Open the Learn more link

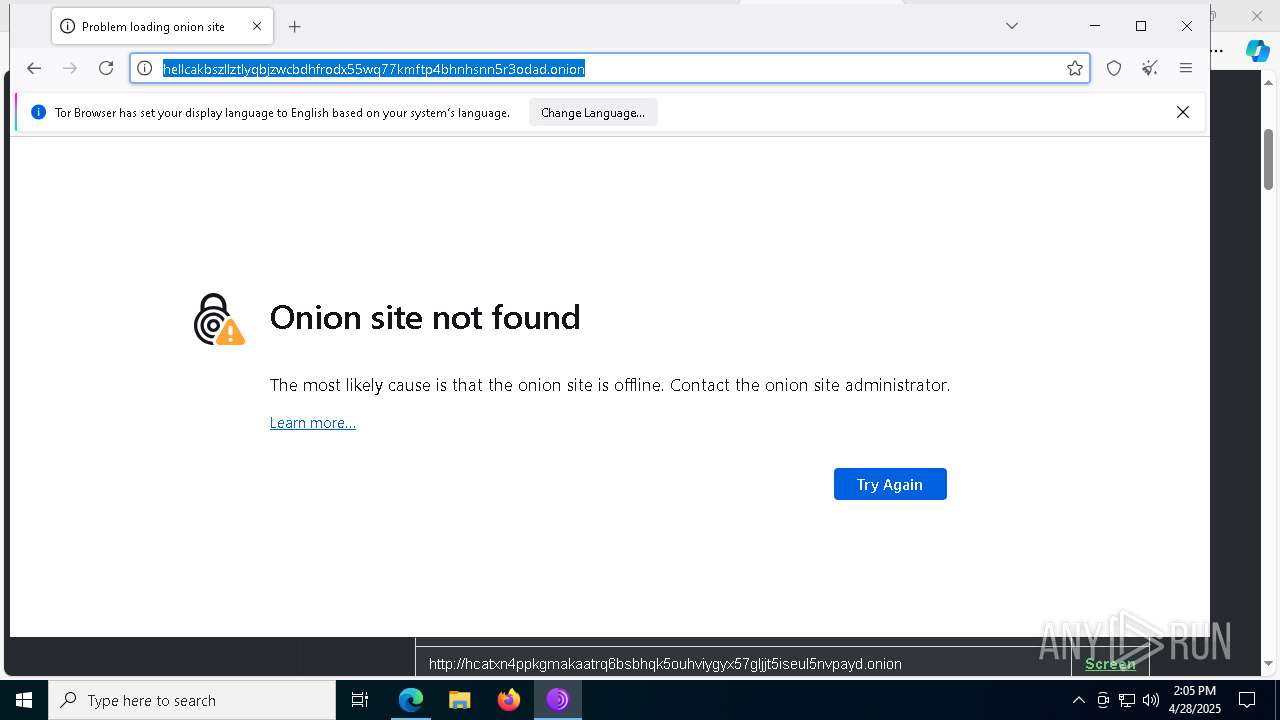pyautogui.click(x=313, y=423)
